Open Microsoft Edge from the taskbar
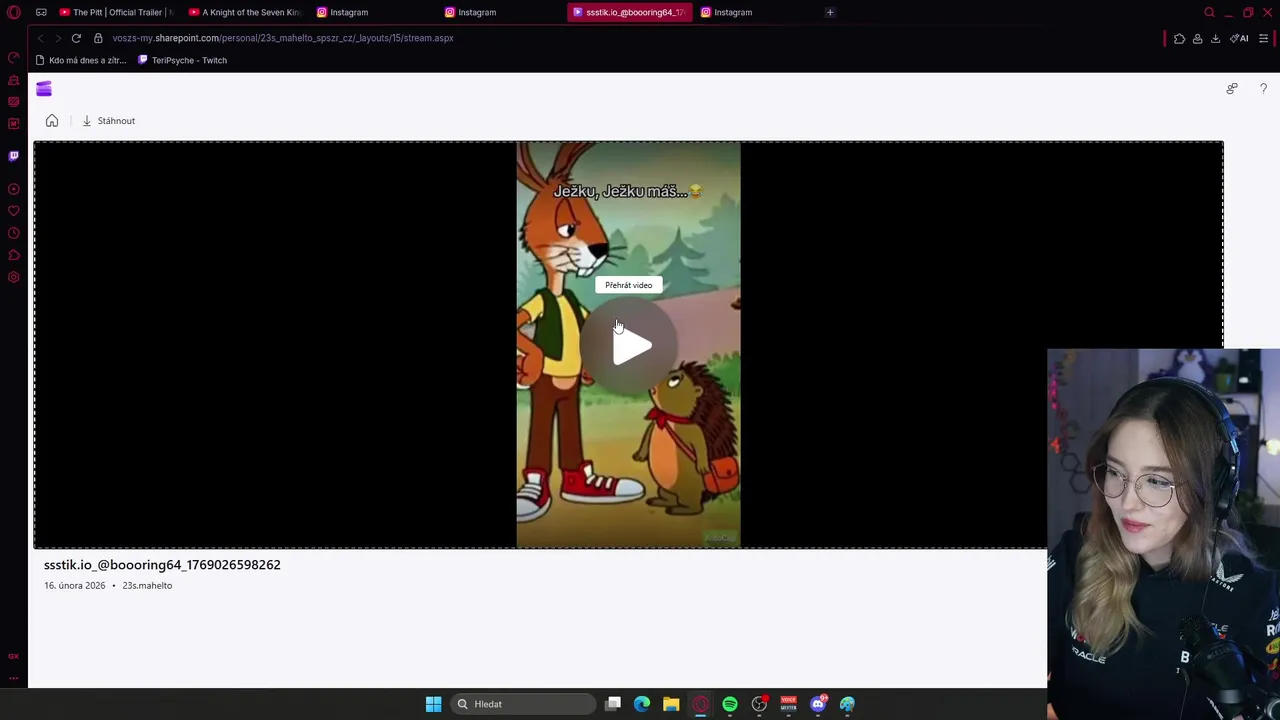The width and height of the screenshot is (1280, 720). pos(642,704)
